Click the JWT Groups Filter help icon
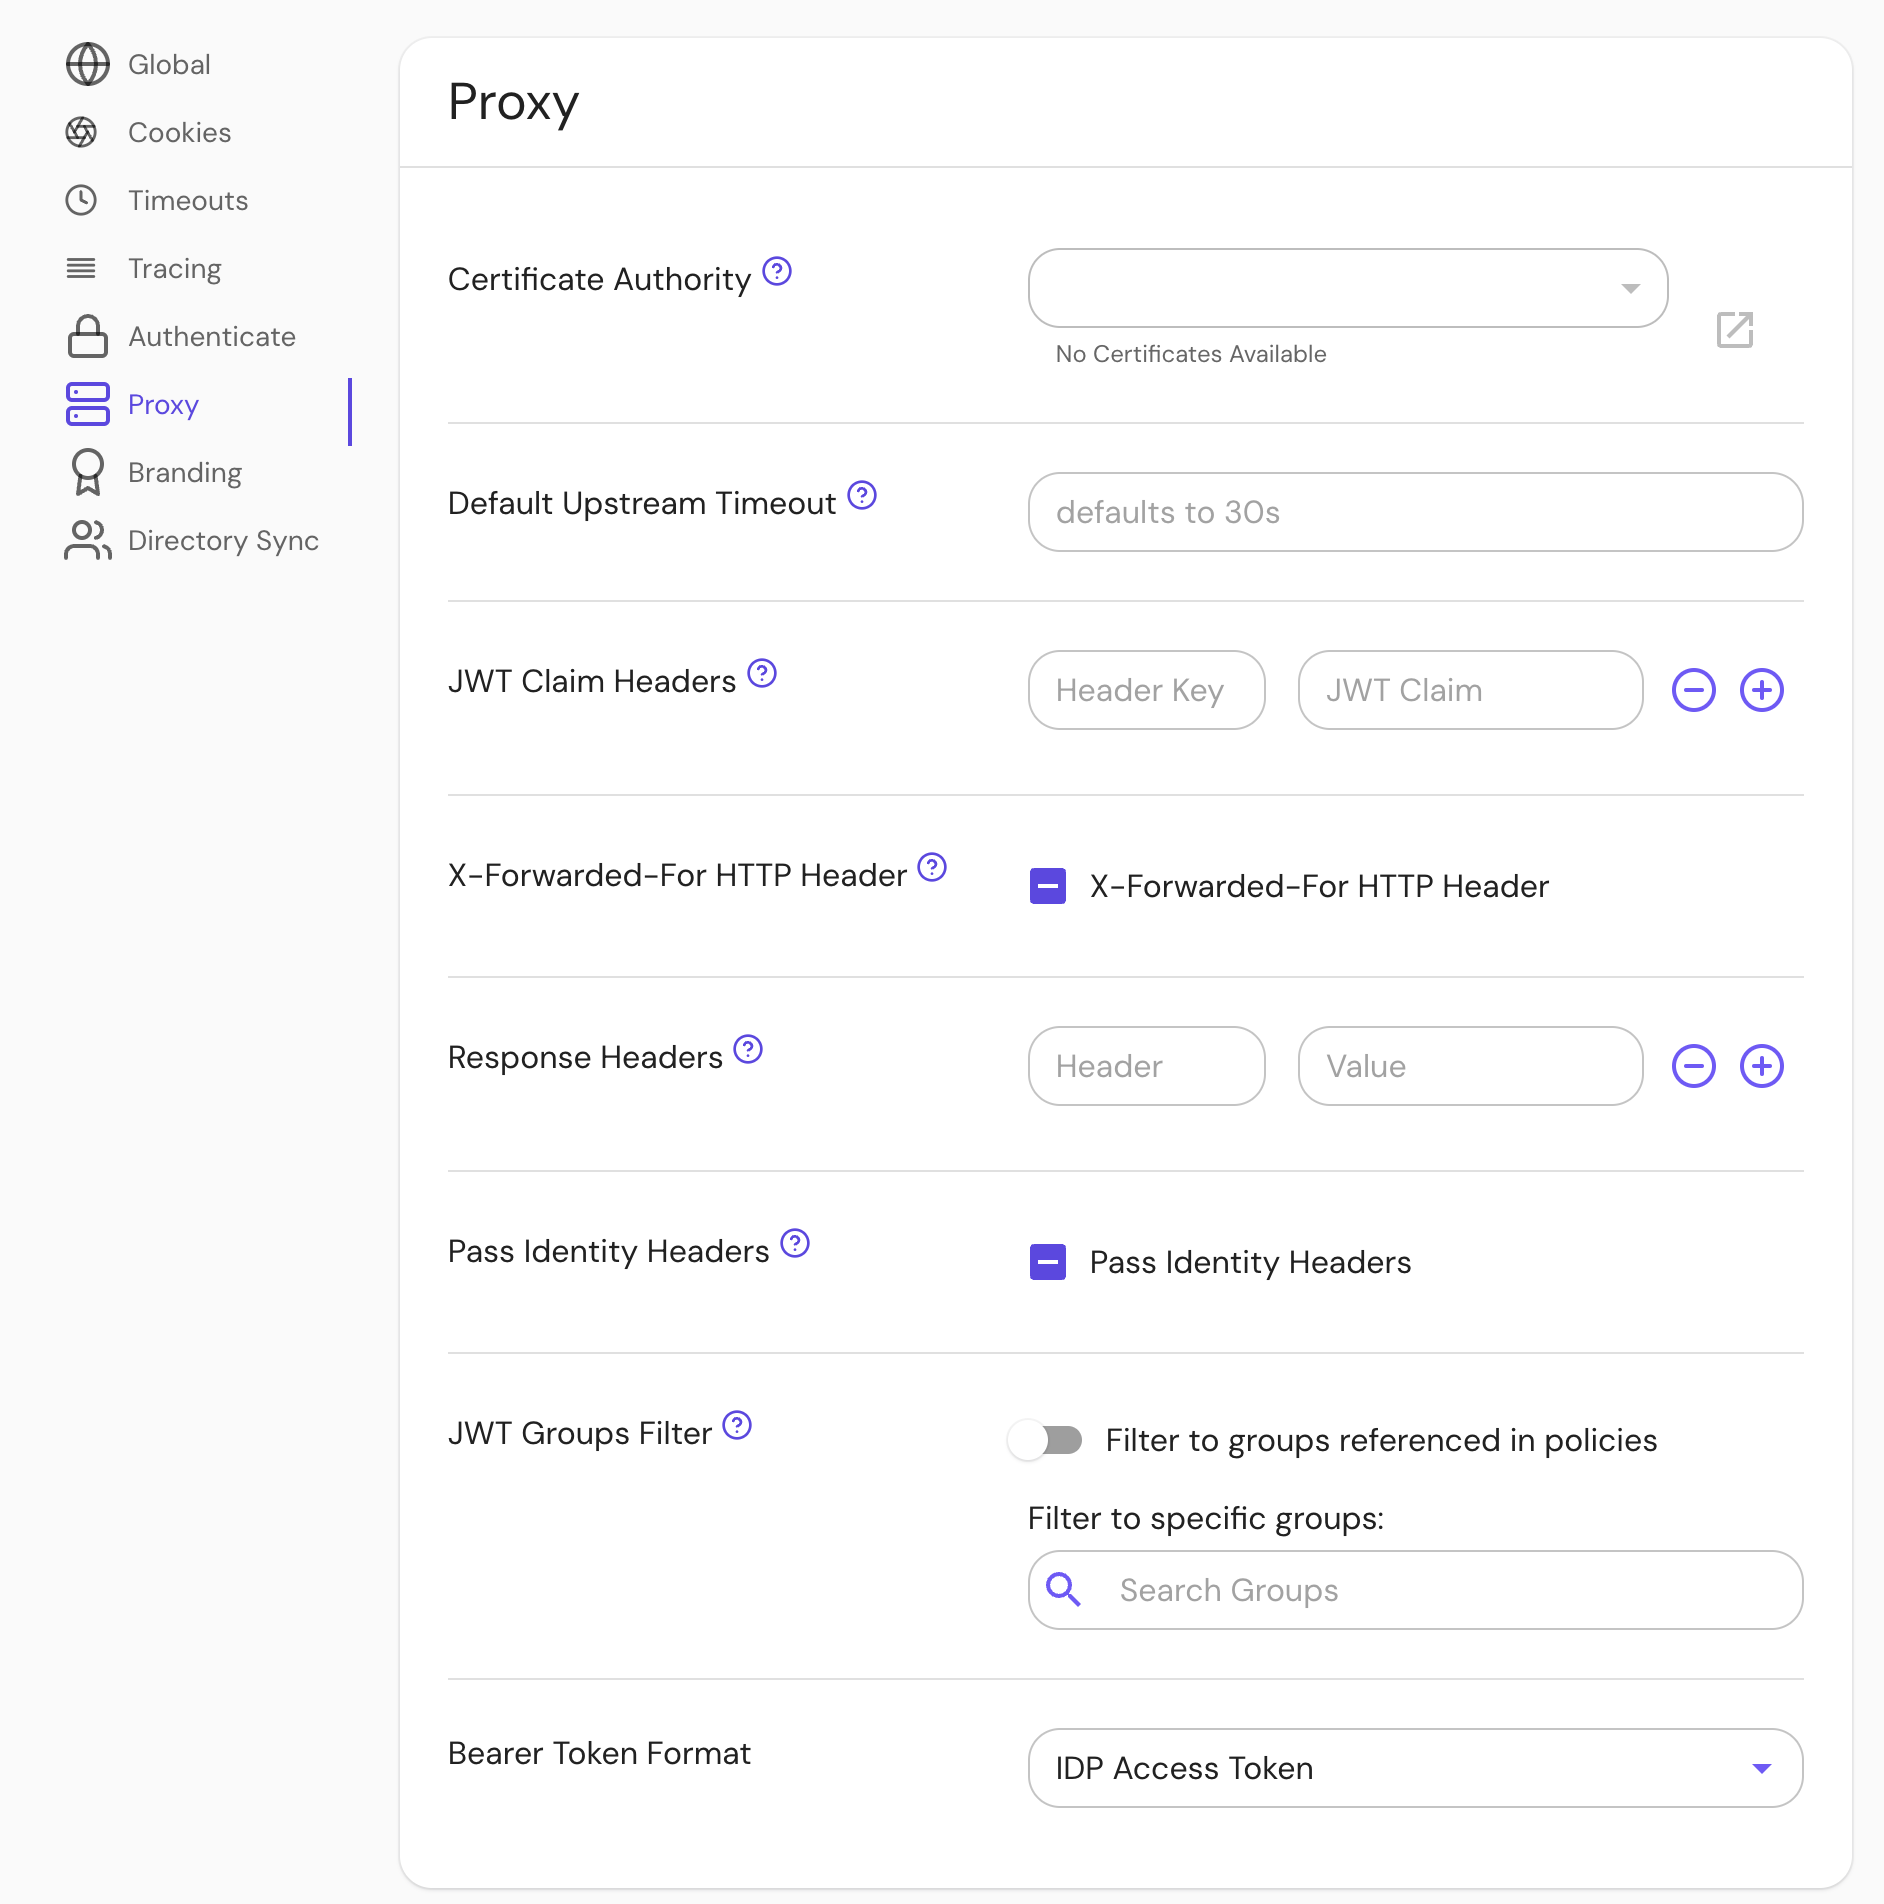The width and height of the screenshot is (1884, 1904). (x=737, y=1425)
